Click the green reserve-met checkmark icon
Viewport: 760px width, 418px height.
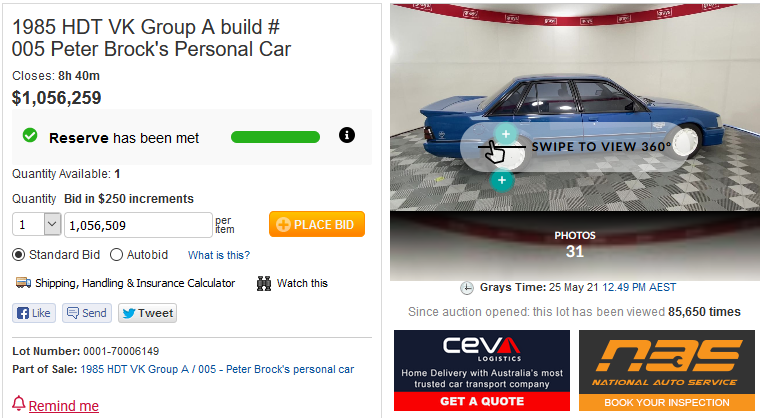[x=30, y=135]
